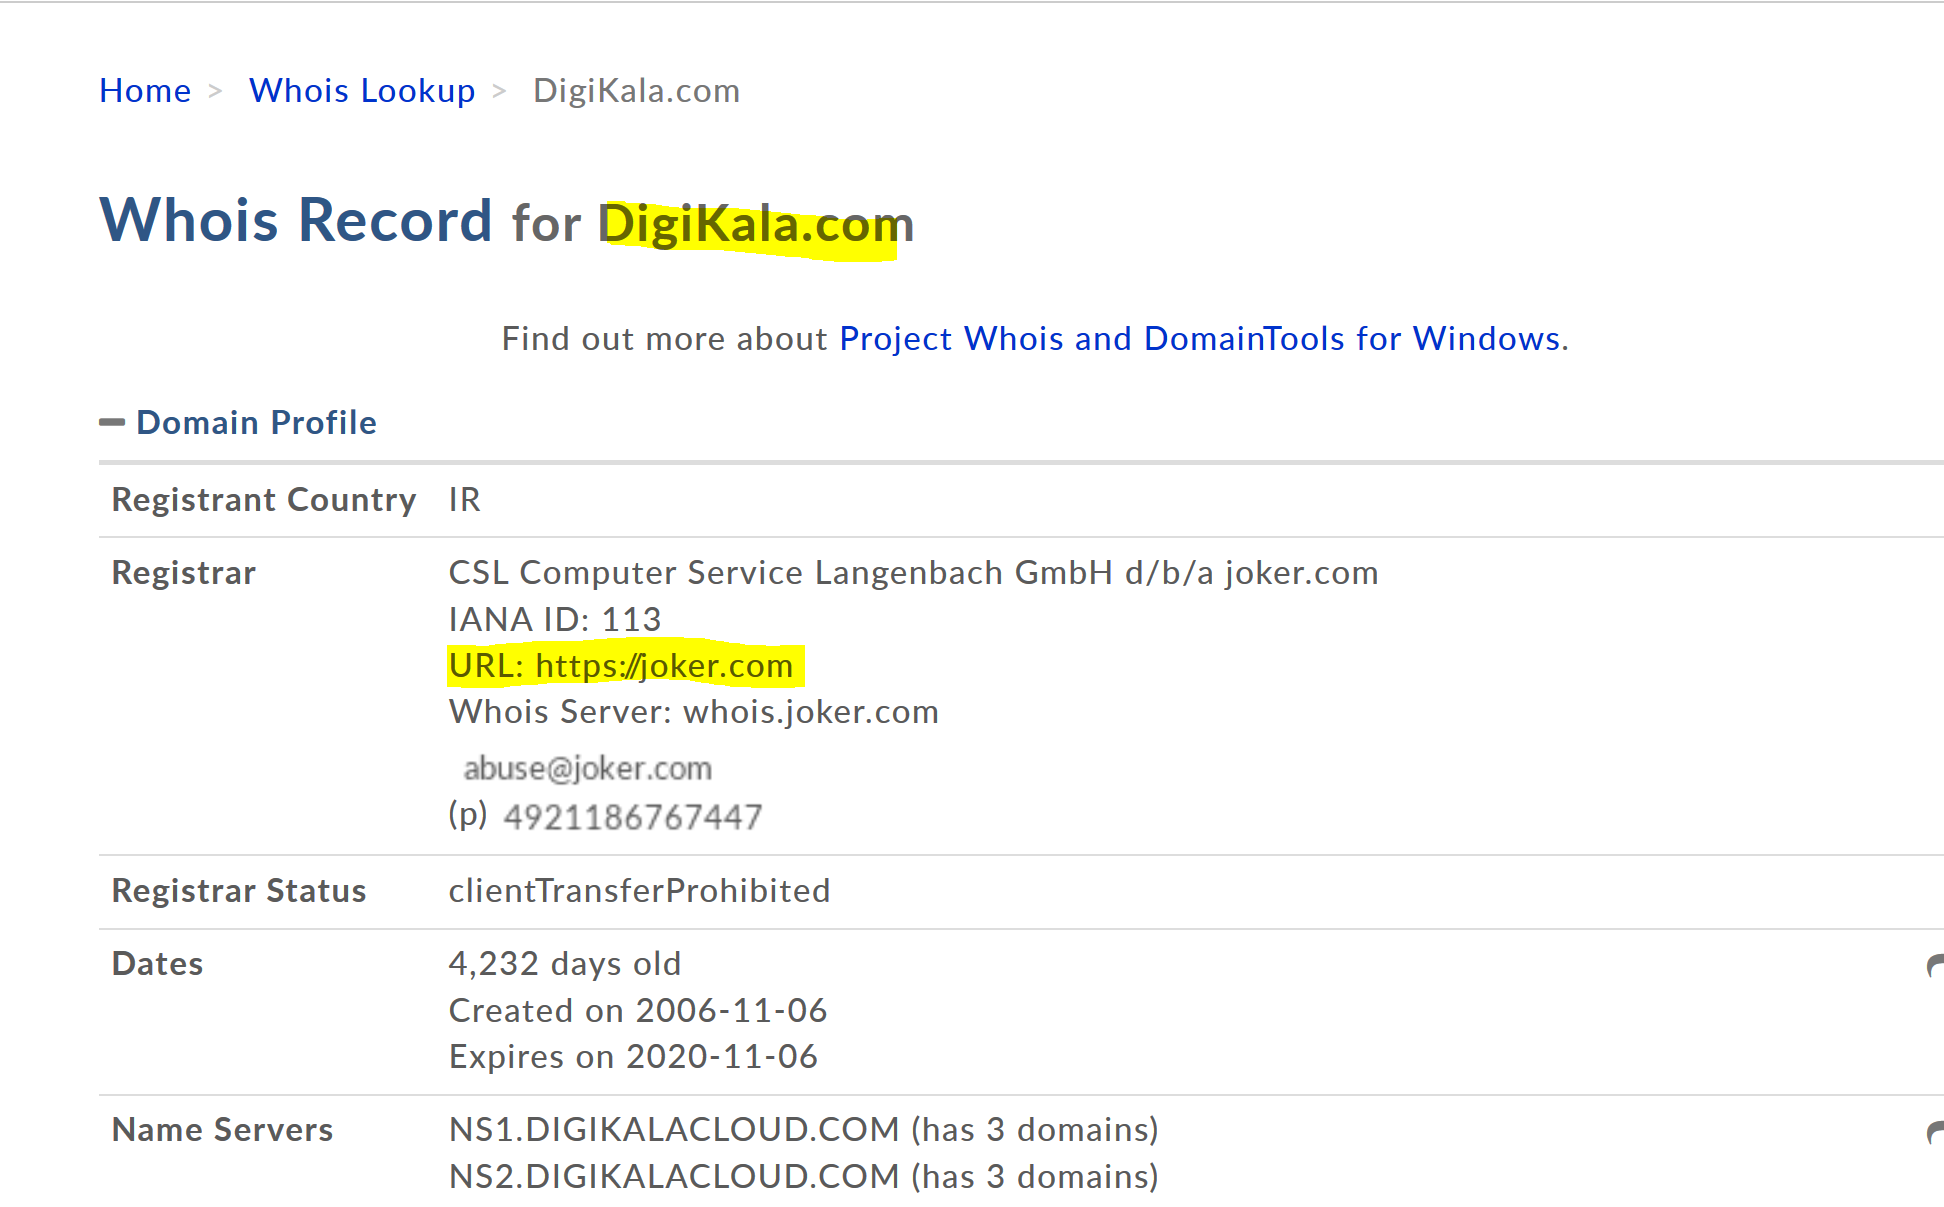Click the arrow icon in the Dates row
1944x1207 pixels.
coord(1934,966)
